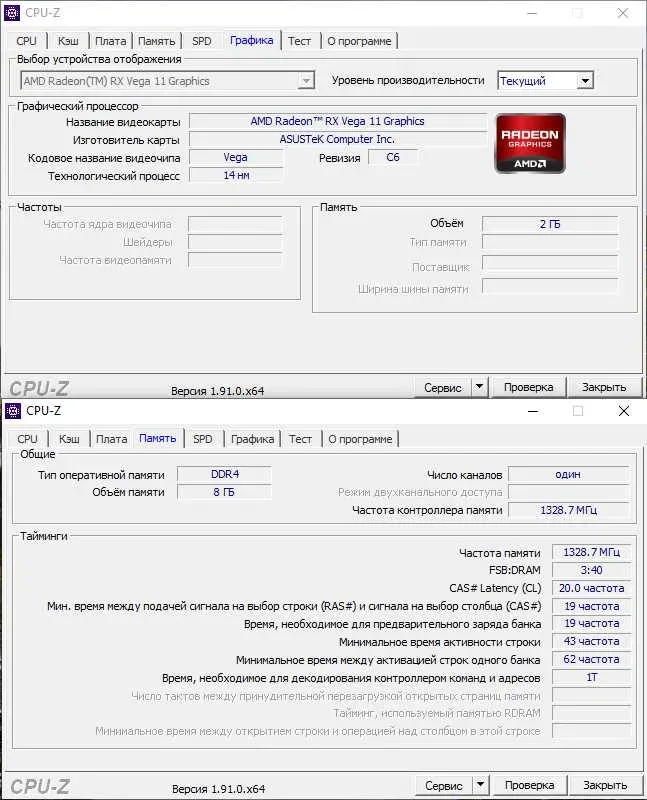
Task: Click the video card name field
Action: [x=338, y=121]
